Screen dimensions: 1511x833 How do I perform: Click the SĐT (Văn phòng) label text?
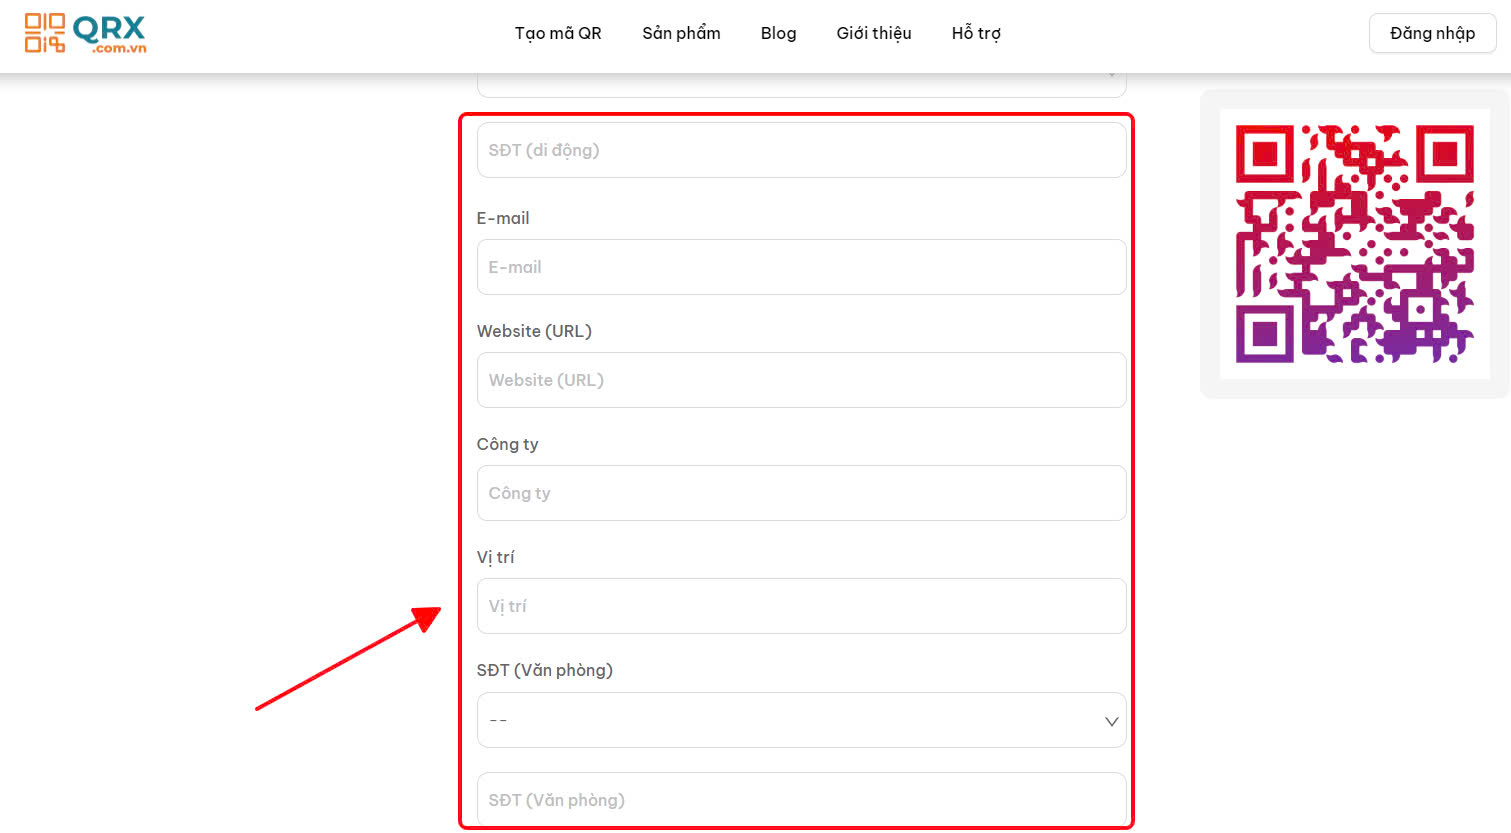(x=545, y=670)
